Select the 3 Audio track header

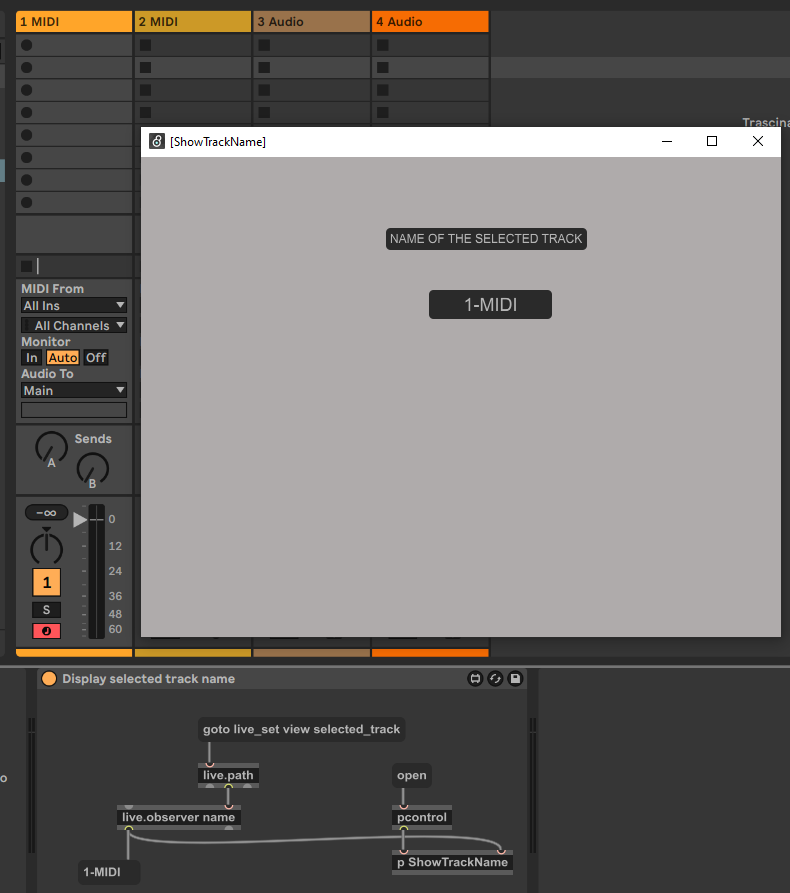(310, 21)
